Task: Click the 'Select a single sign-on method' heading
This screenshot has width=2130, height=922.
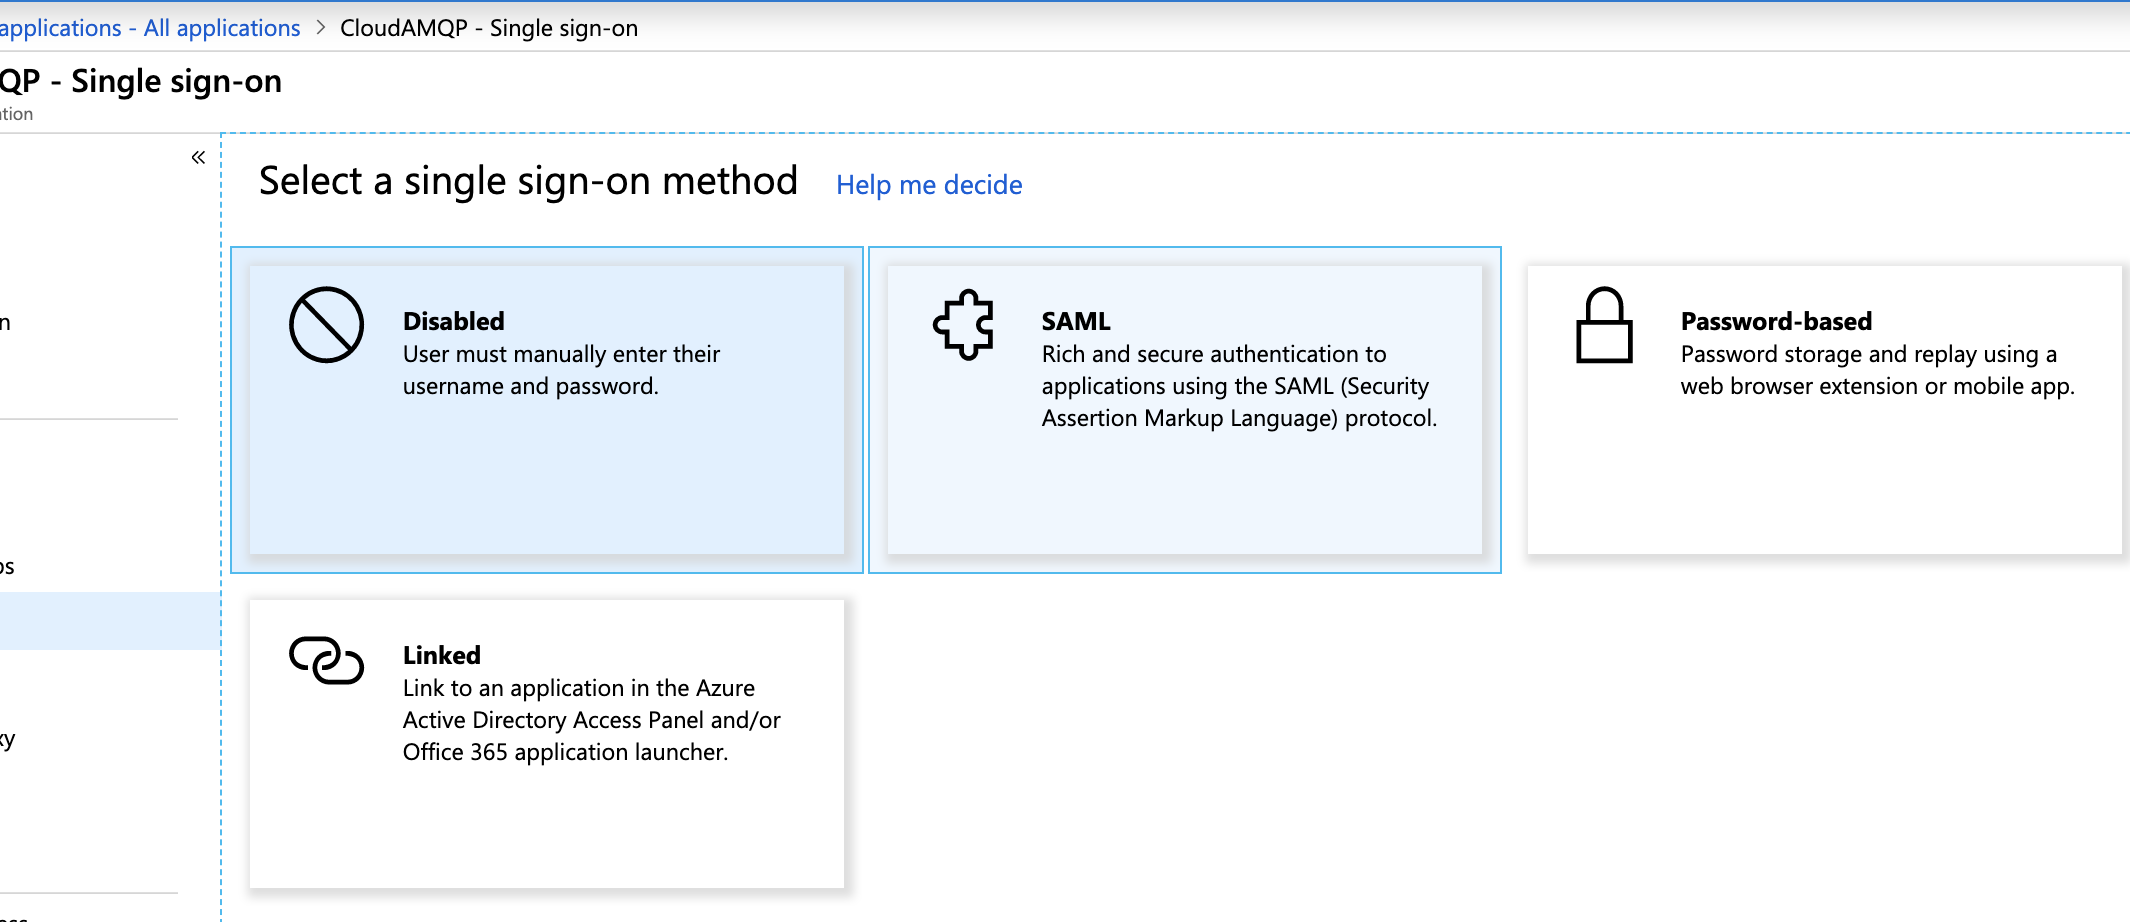Action: tap(528, 181)
